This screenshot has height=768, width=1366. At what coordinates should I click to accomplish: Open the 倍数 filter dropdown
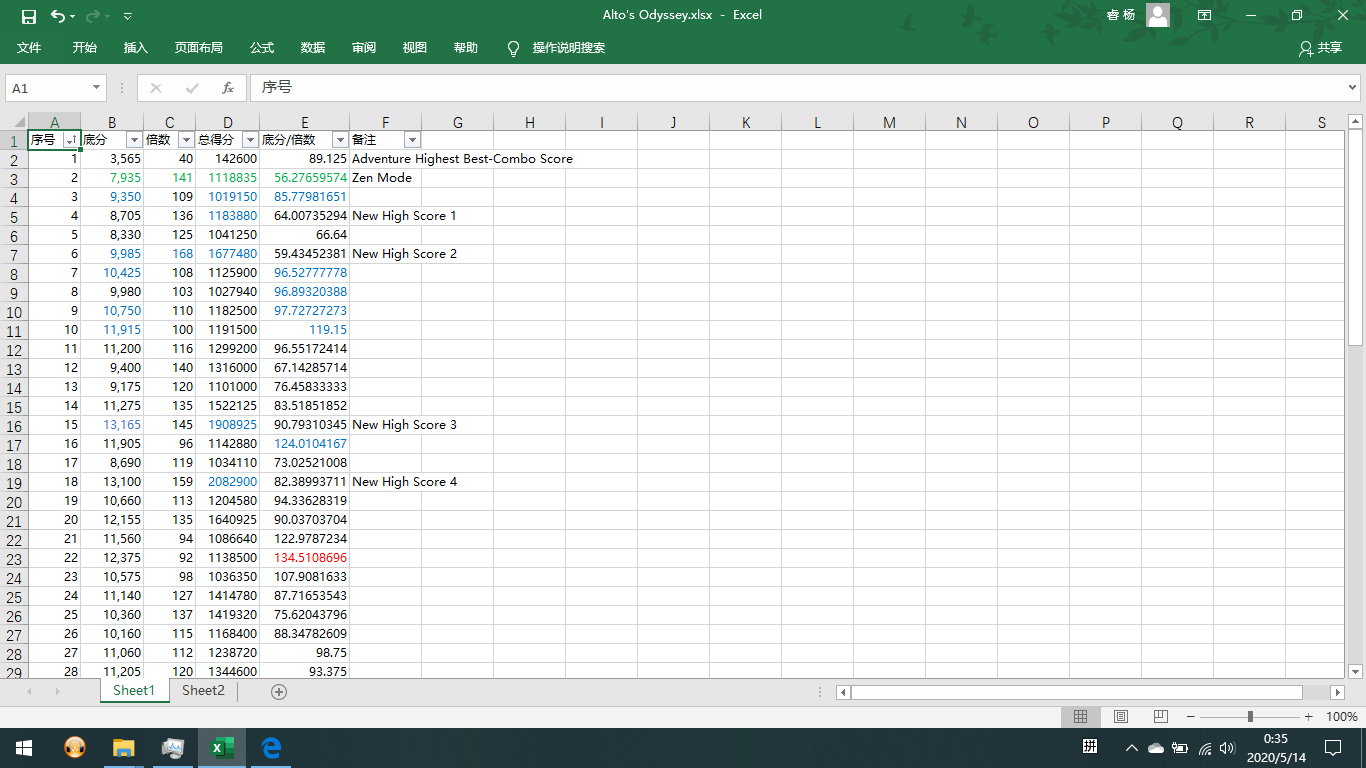186,140
